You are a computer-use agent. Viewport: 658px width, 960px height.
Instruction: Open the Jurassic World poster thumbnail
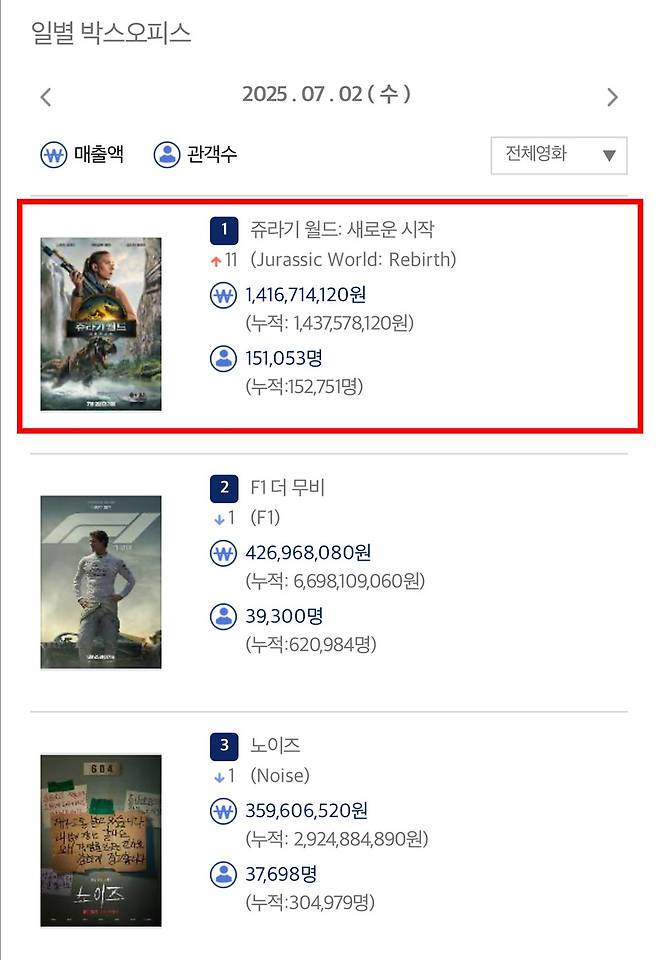[x=101, y=324]
